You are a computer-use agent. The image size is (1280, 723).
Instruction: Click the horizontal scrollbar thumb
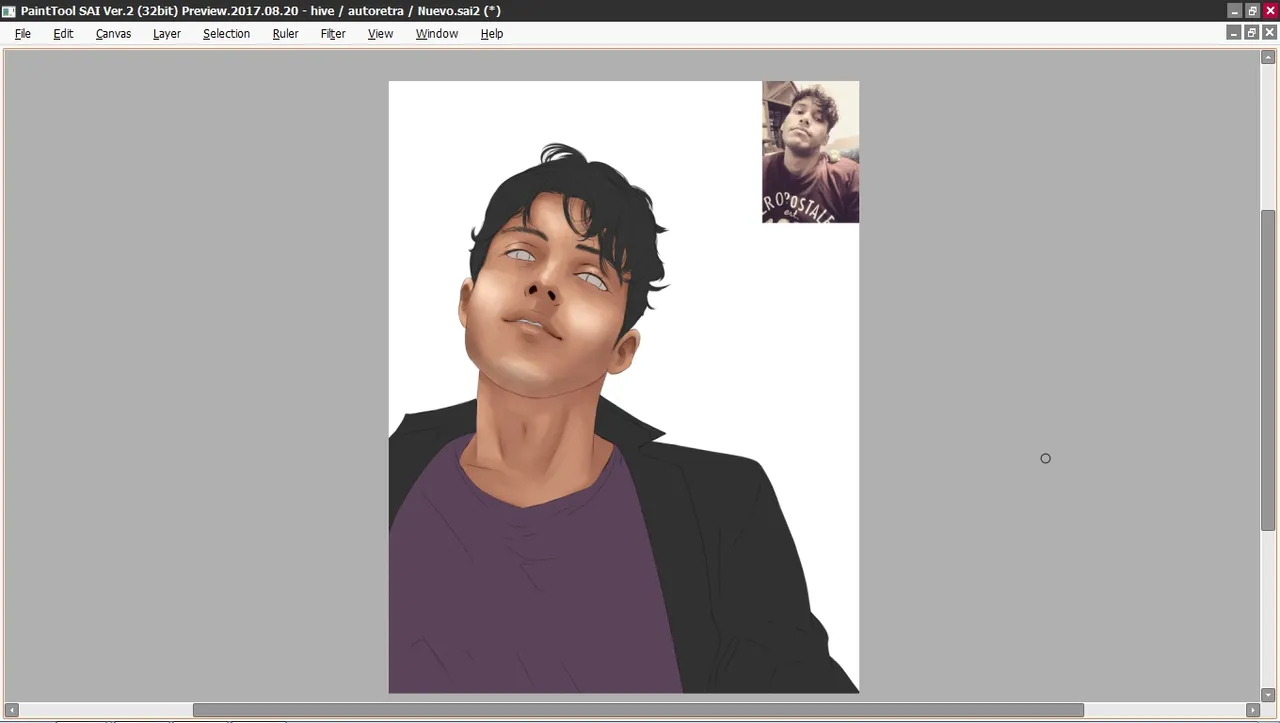coord(638,710)
